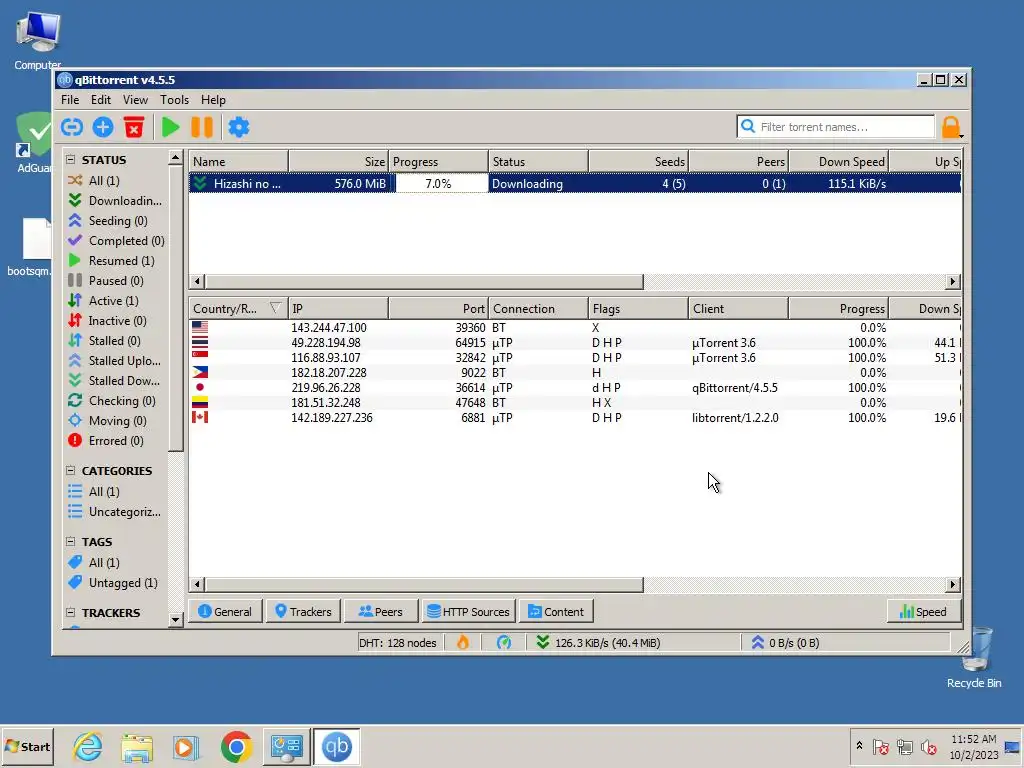Select the Hizashi no torrent row
Screen dimensions: 1024x768
(575, 184)
